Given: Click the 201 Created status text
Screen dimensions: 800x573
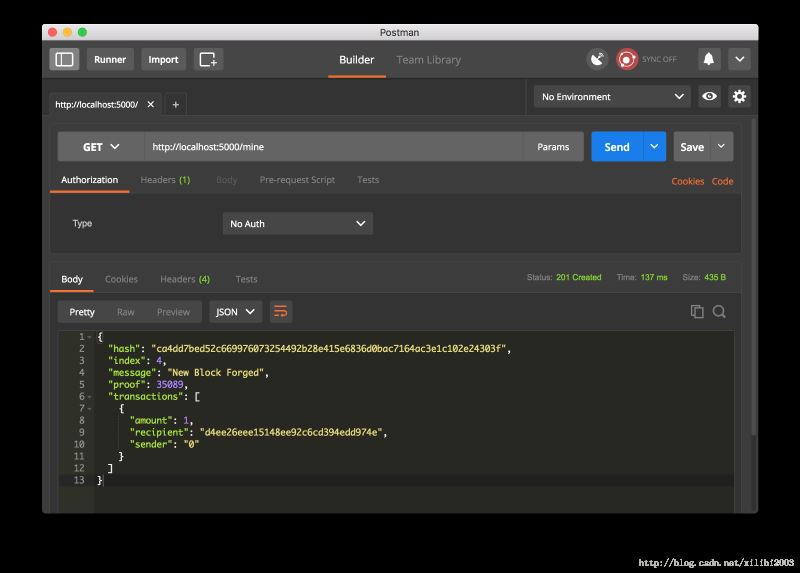Looking at the screenshot, I should pyautogui.click(x=579, y=277).
